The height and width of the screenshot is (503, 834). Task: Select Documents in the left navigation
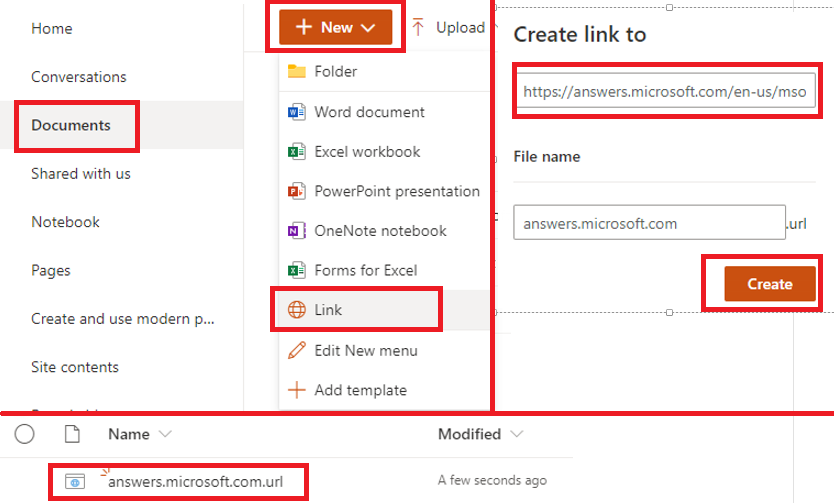pos(71,125)
